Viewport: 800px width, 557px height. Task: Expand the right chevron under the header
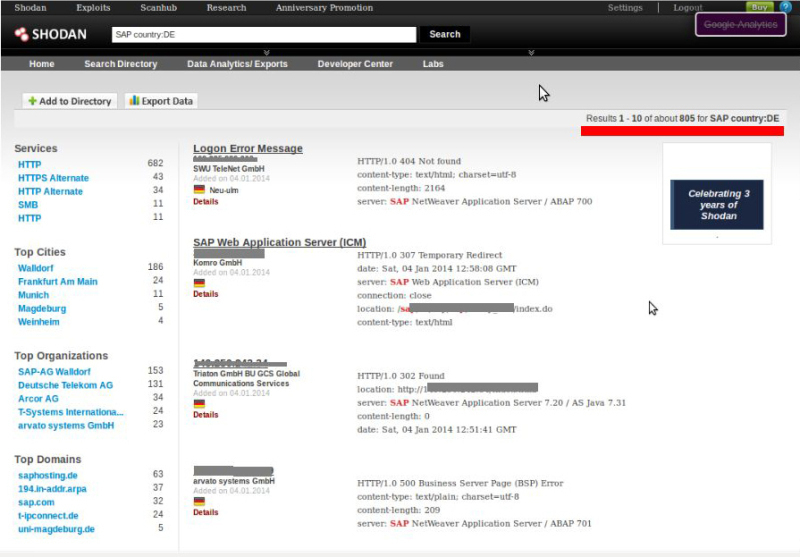tap(531, 53)
